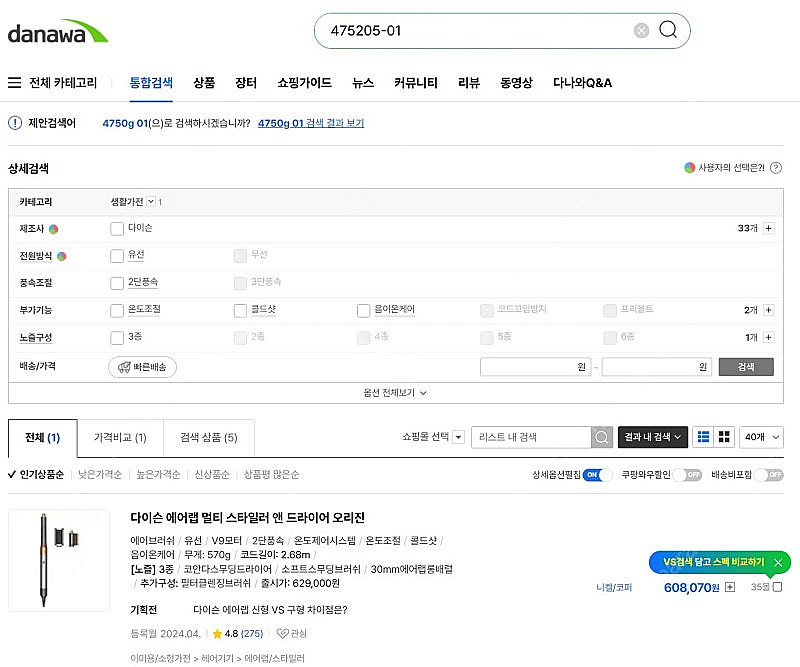Click the 608,070원 price link

(691, 587)
